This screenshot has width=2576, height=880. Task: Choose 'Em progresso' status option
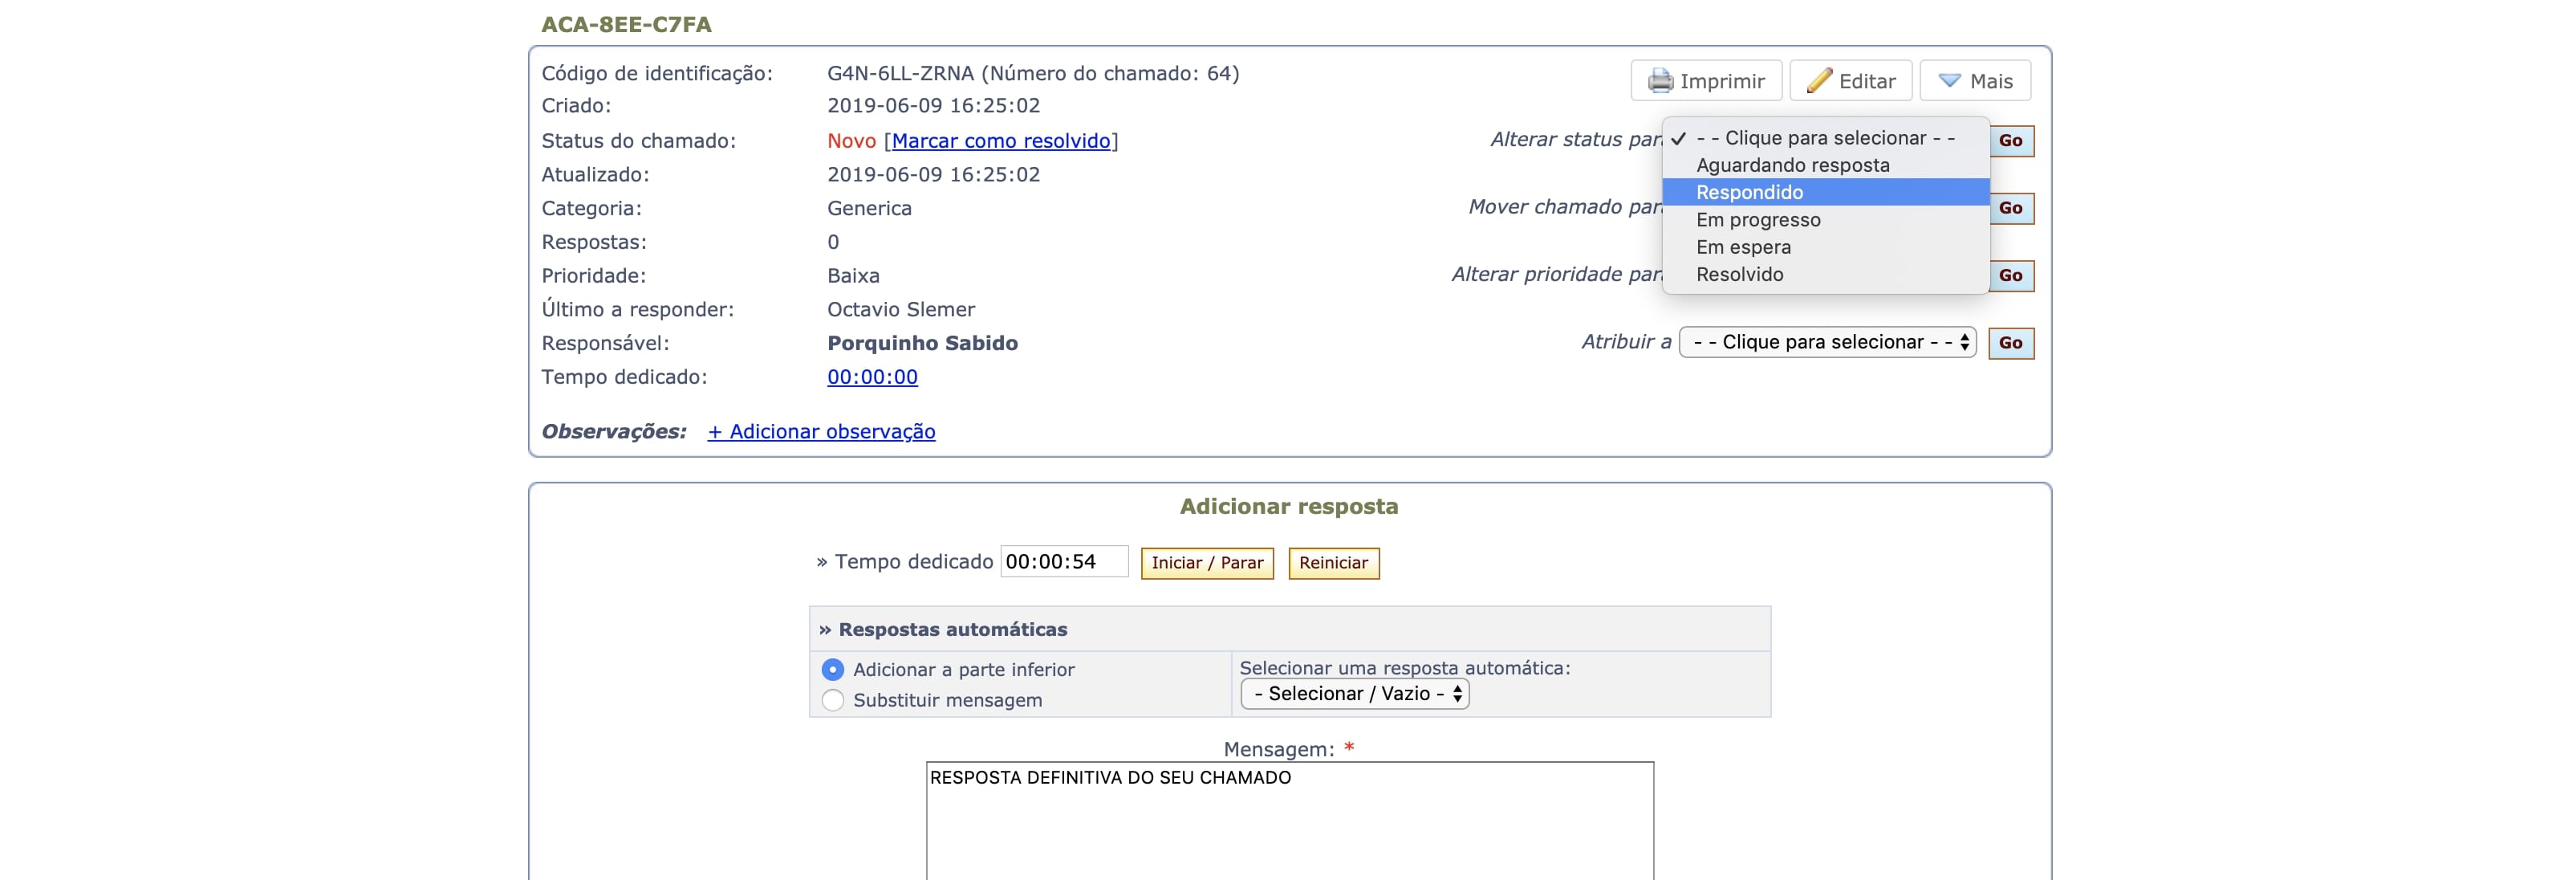pos(1757,220)
